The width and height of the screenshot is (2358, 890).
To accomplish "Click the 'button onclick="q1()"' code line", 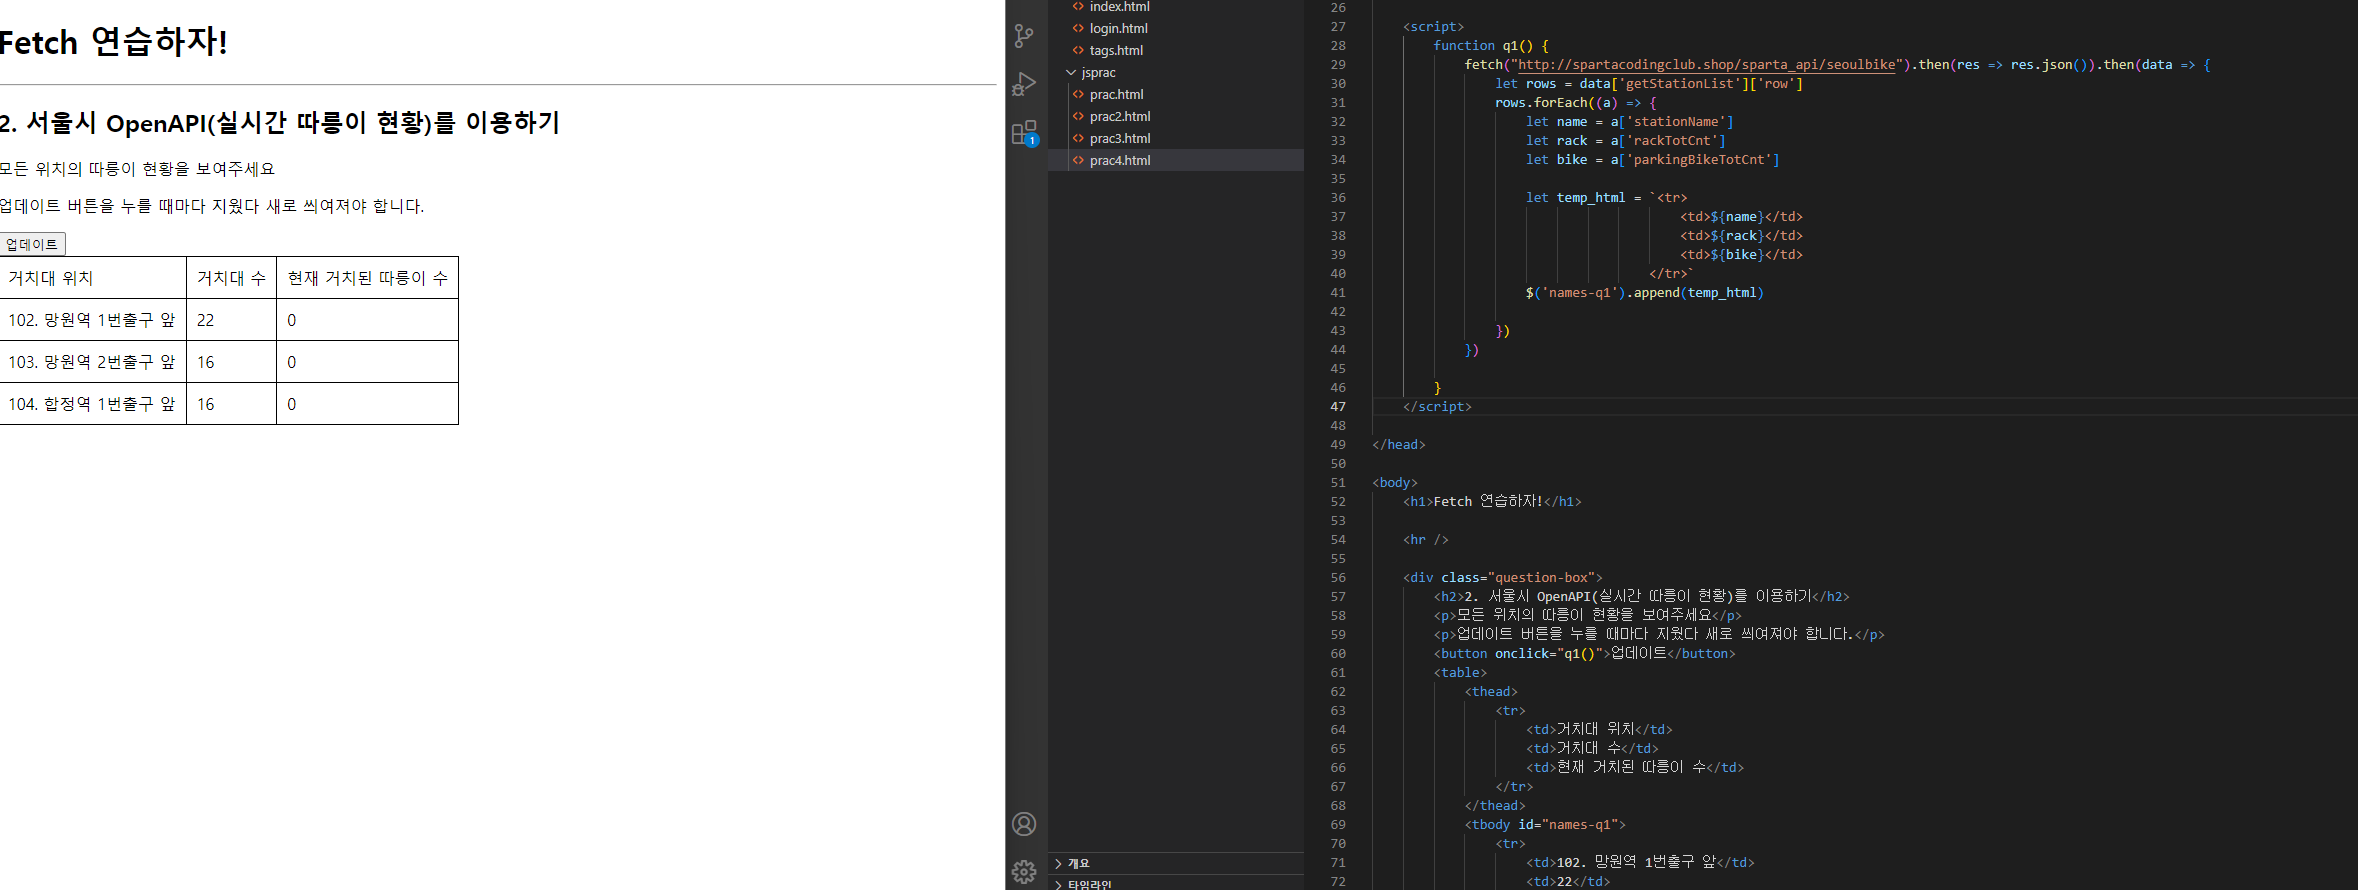I will tap(1585, 654).
